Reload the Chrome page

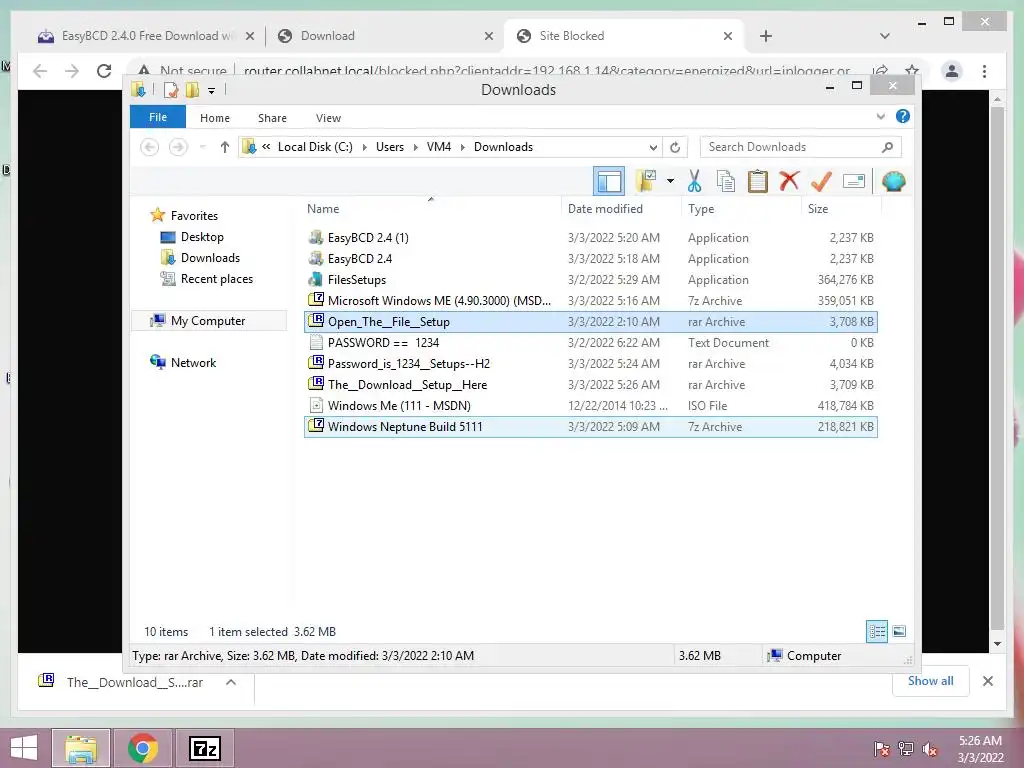[104, 71]
